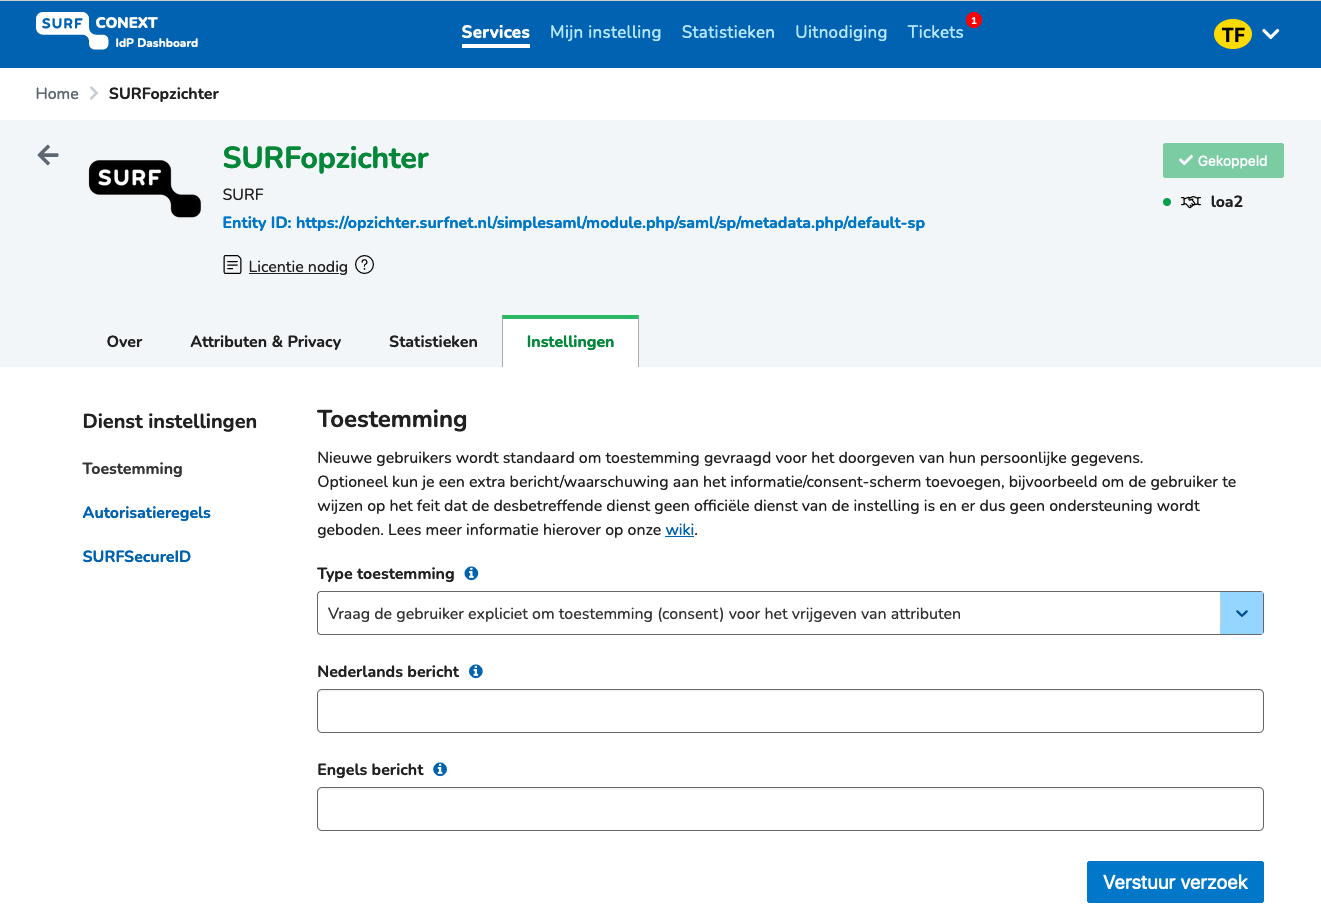Click the back arrow beside the SURF logo
This screenshot has width=1321, height=924.
click(x=48, y=155)
